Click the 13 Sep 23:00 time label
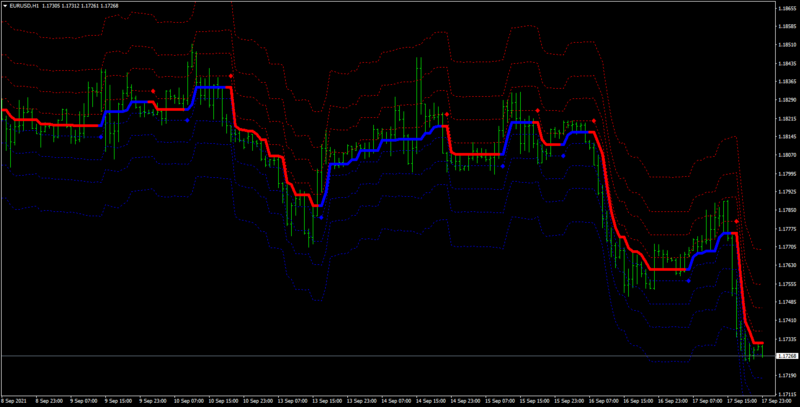Image resolution: width=800 pixels, height=407 pixels. (362, 401)
